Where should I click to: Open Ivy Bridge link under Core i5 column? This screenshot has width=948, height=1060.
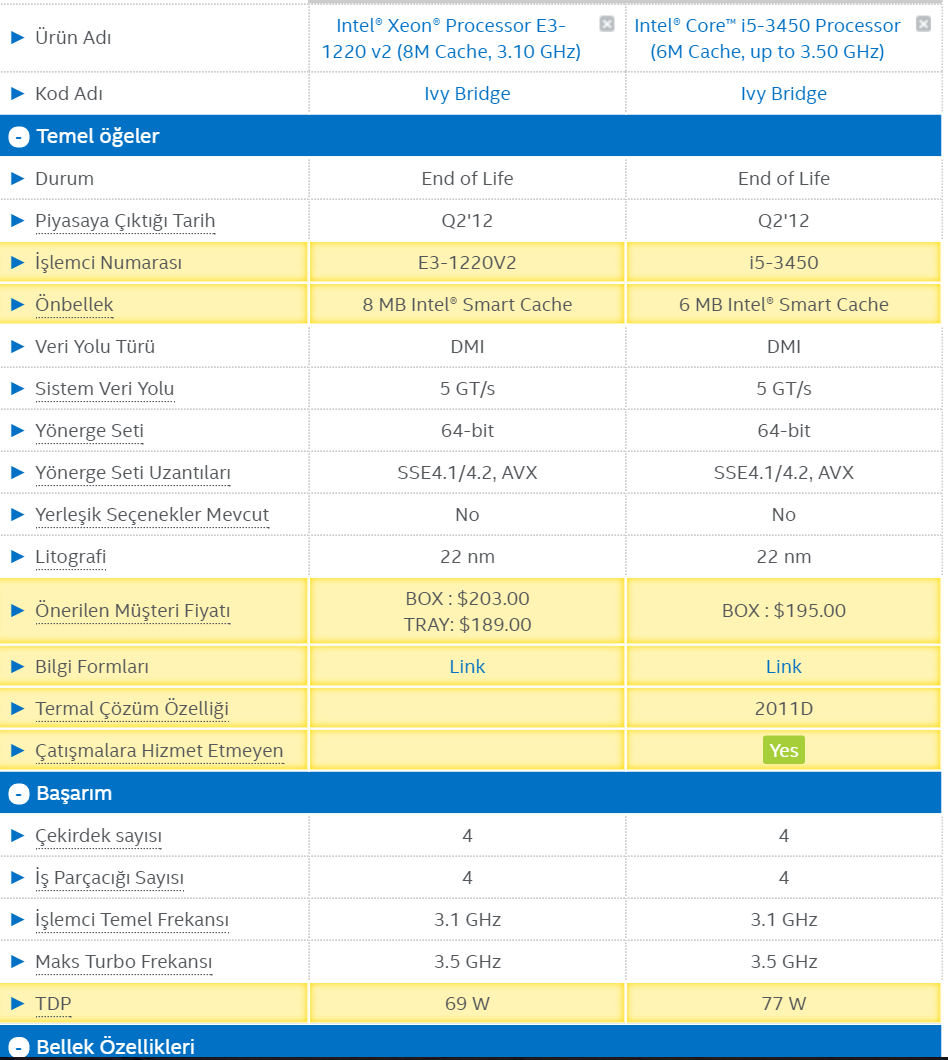[784, 94]
